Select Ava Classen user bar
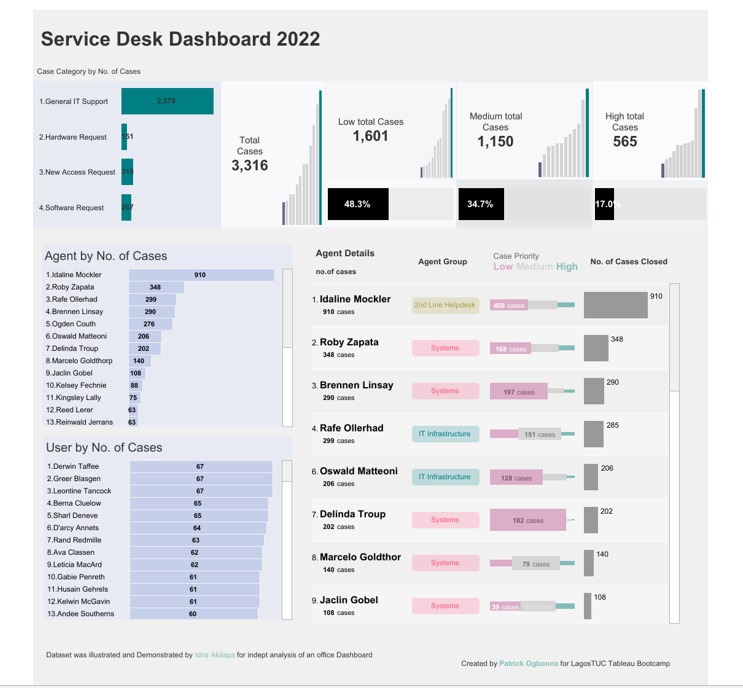 point(196,553)
